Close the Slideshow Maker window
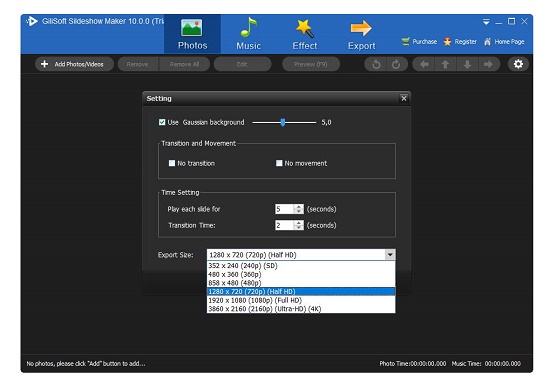The image size is (550, 390). click(524, 21)
